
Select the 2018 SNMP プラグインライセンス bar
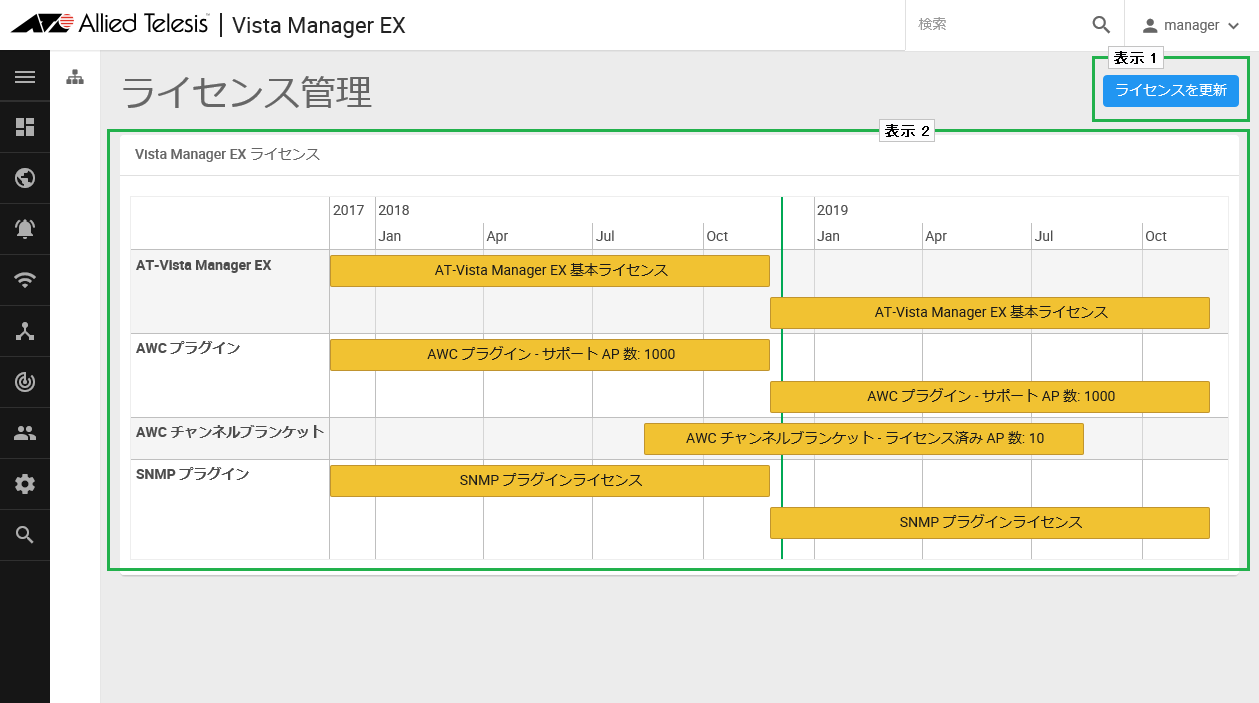(550, 481)
